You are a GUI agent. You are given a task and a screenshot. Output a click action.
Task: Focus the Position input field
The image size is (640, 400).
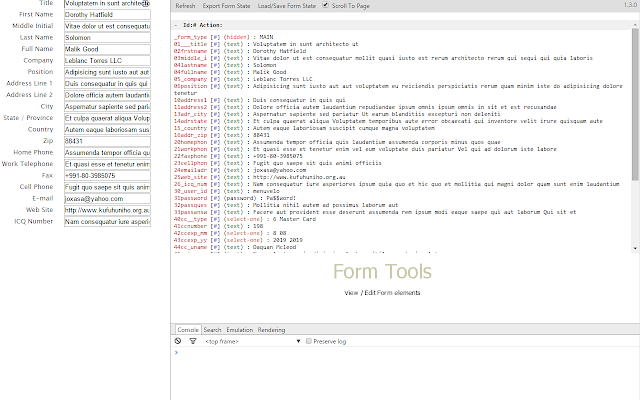107,72
